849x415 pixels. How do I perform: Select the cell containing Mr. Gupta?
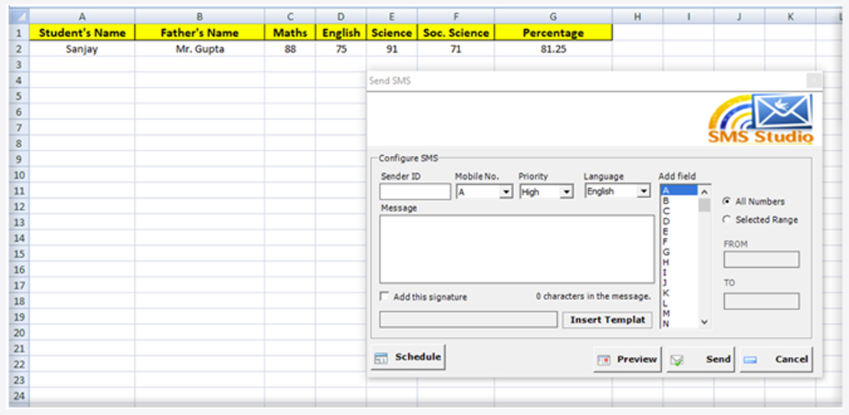point(200,49)
